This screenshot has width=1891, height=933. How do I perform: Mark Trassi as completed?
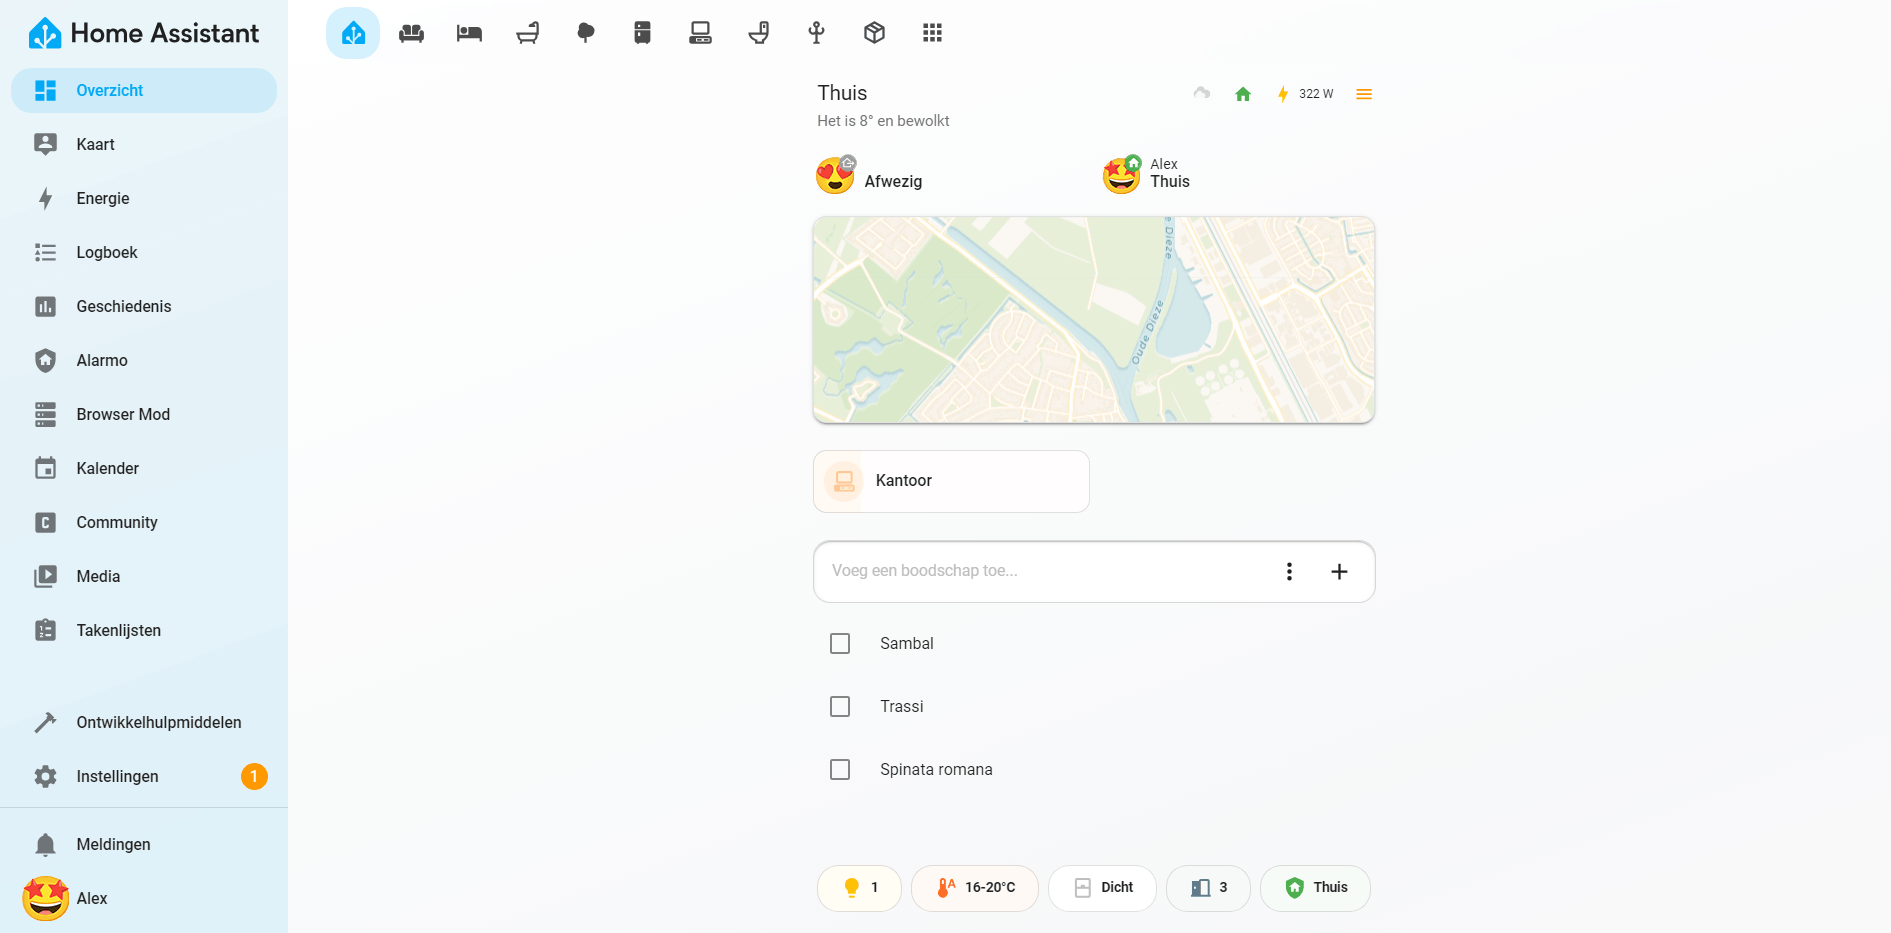pos(839,706)
